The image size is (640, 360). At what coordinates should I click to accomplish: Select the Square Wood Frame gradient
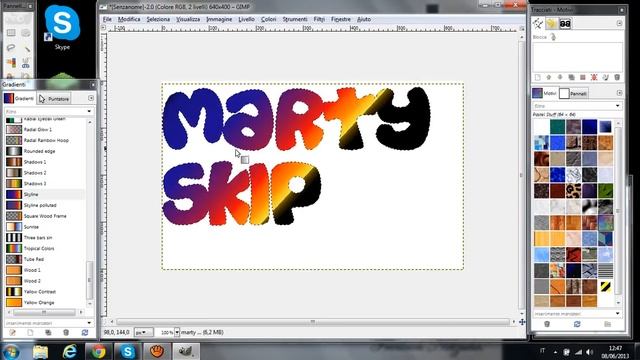click(45, 216)
